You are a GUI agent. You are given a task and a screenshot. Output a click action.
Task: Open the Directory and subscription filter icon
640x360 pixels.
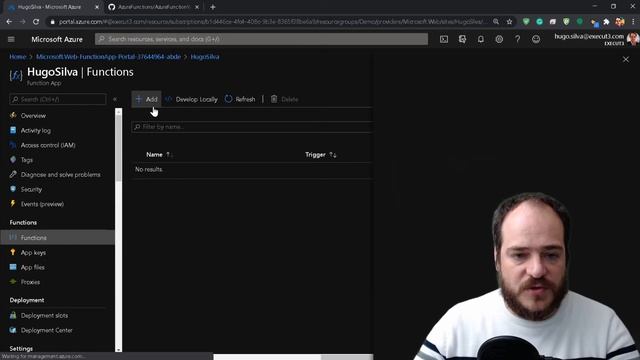[462, 39]
